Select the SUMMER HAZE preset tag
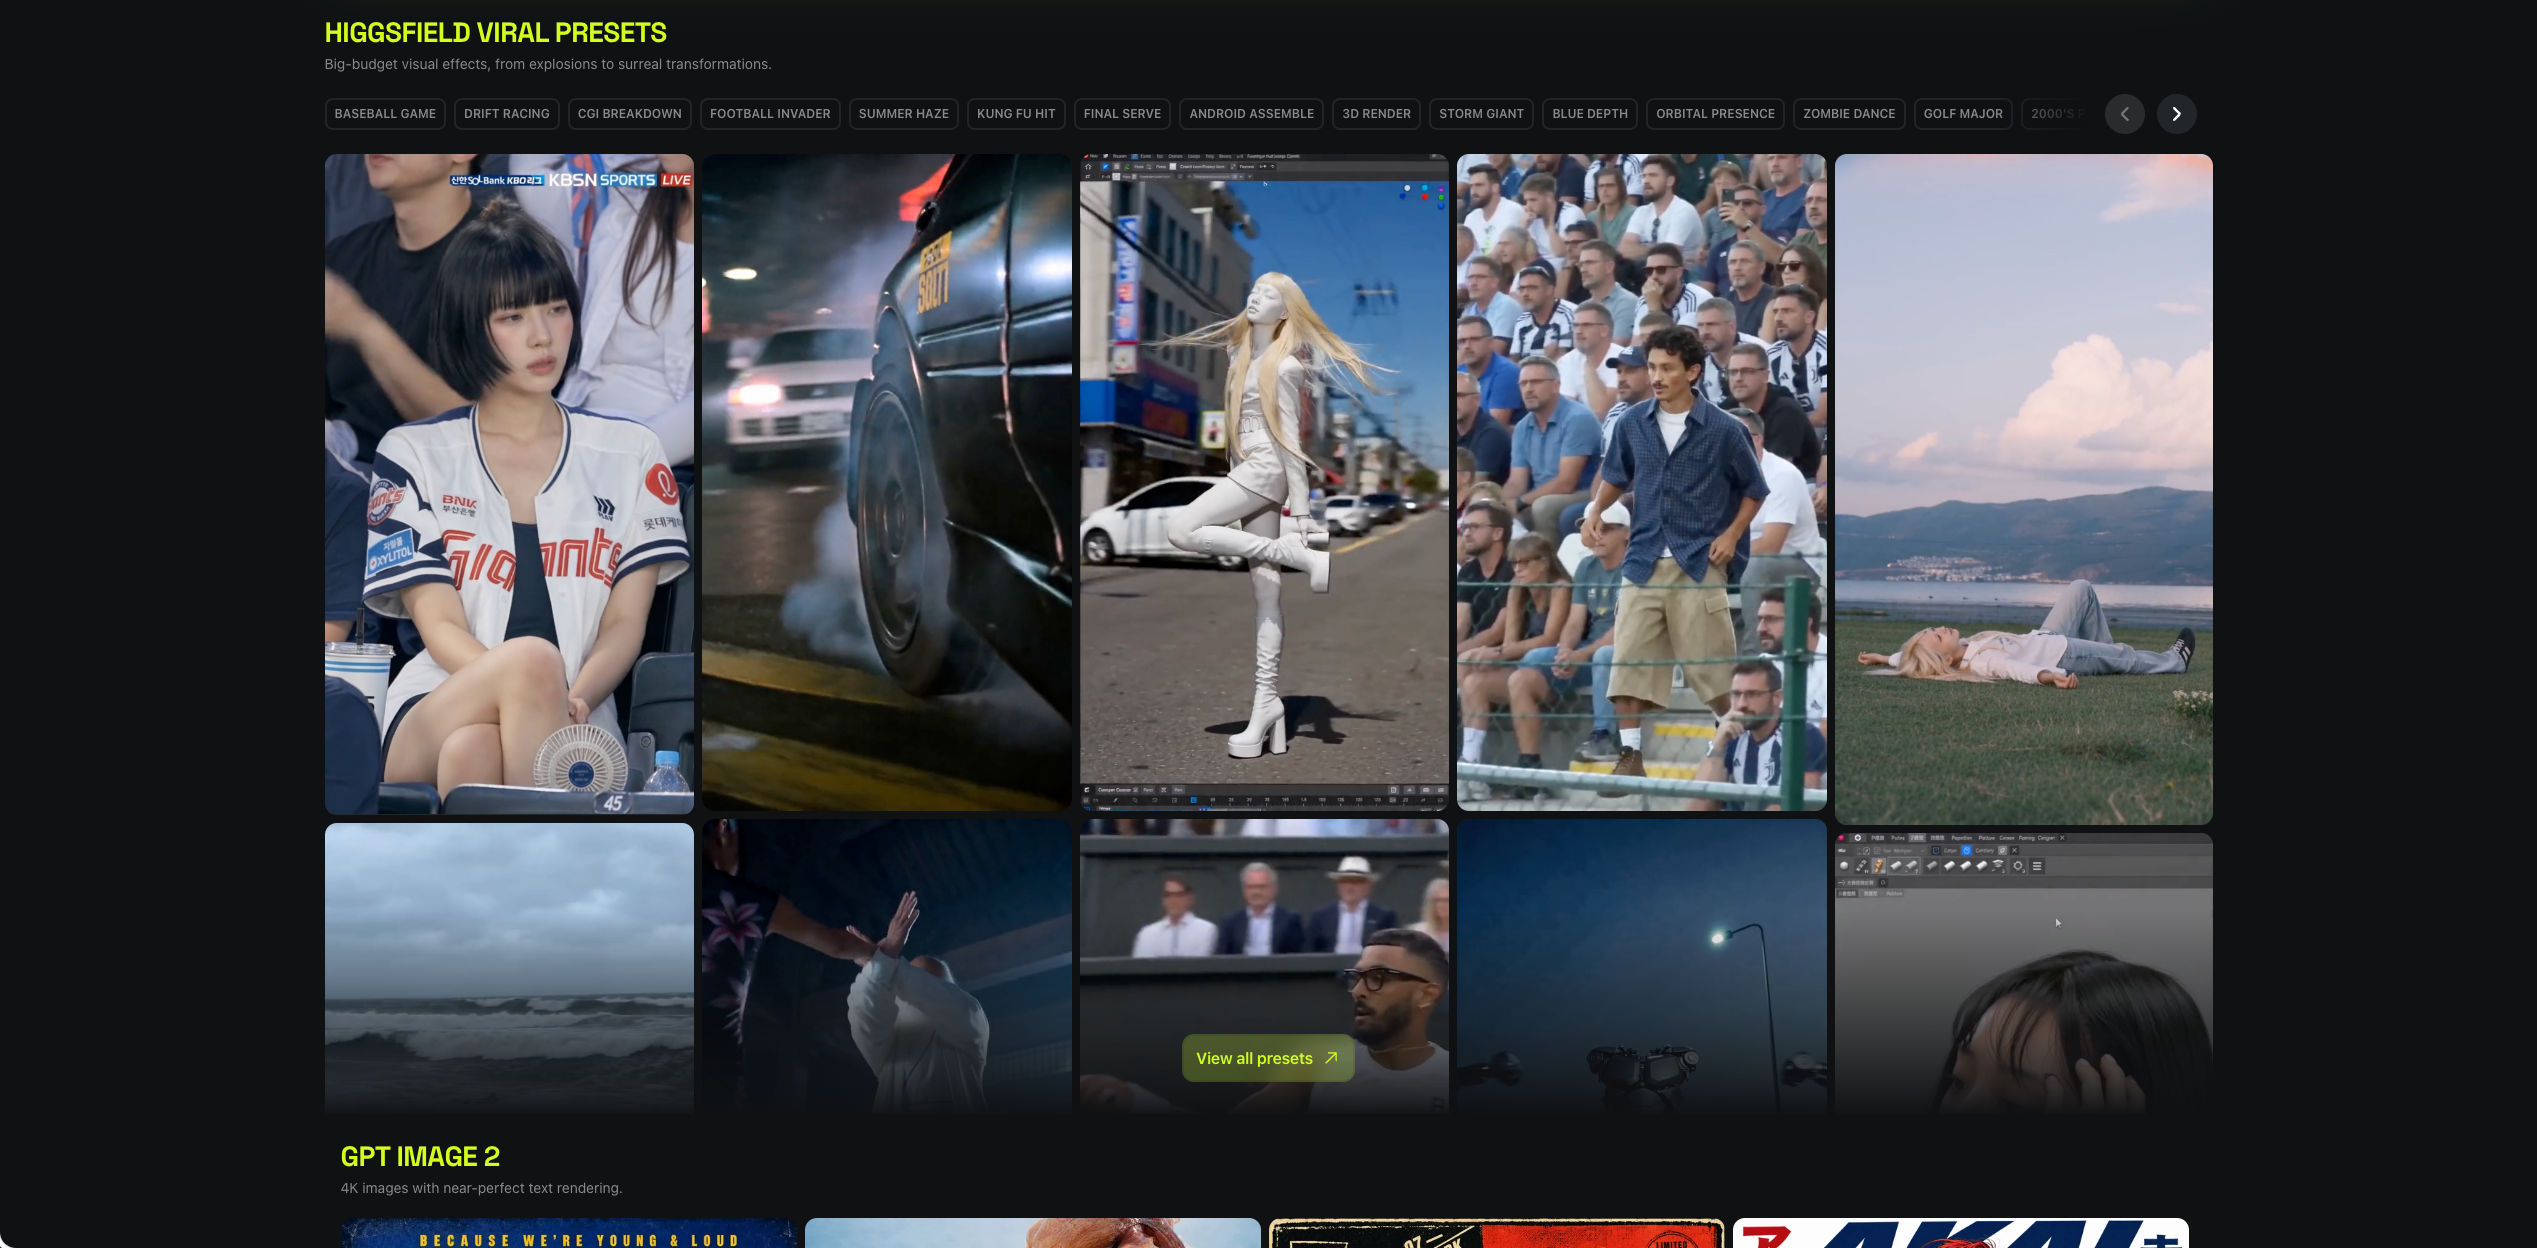This screenshot has width=2537, height=1248. click(x=903, y=114)
